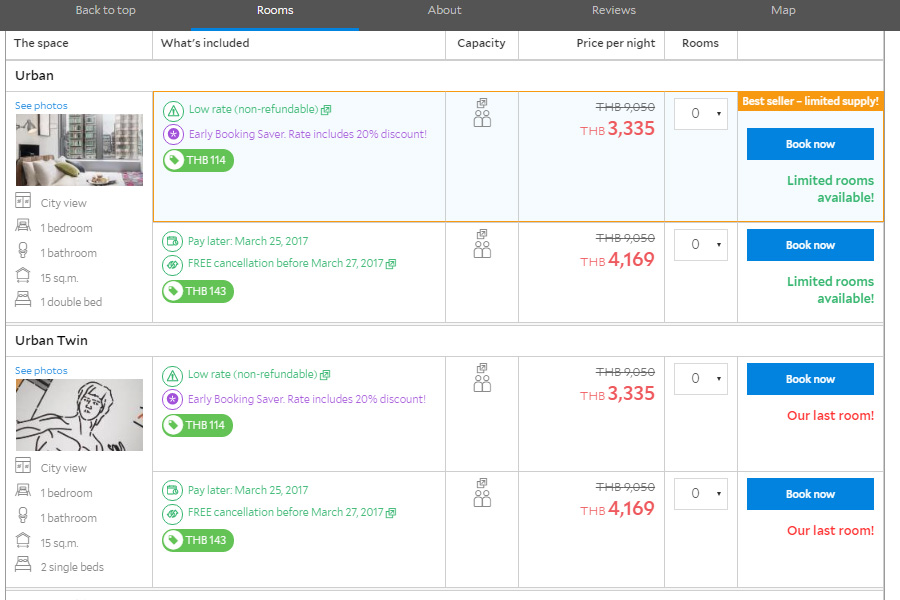Go to the Map tab
The height and width of the screenshot is (600, 900).
click(x=783, y=10)
